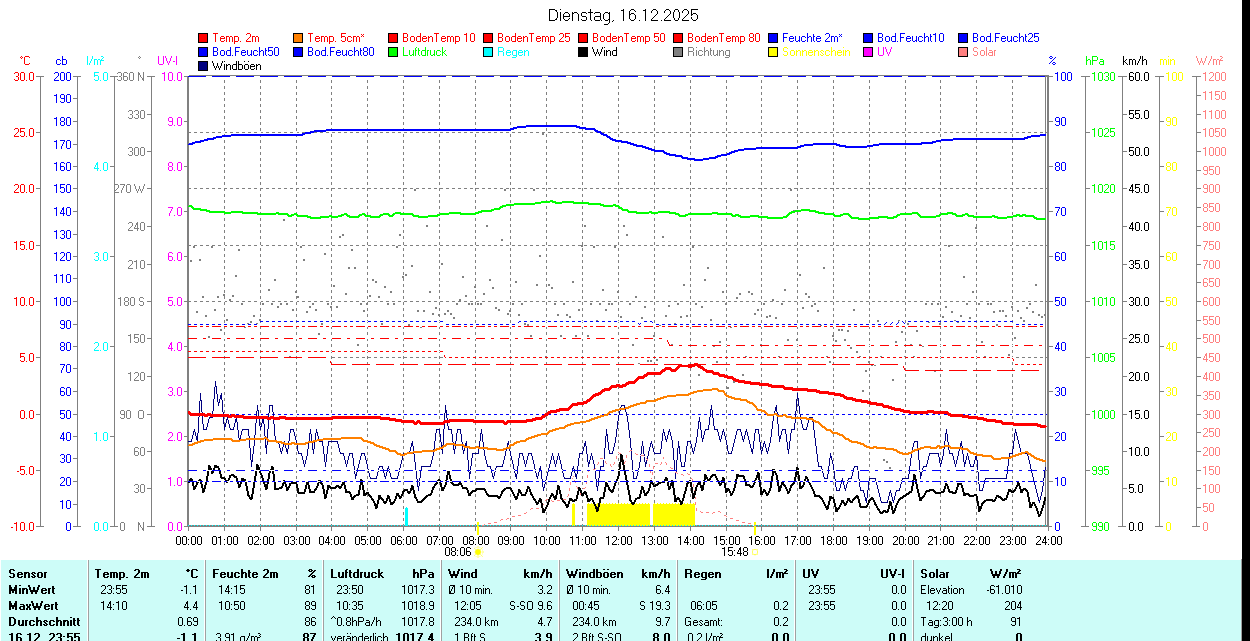Select the orange Temp. 5cm* legend swatch

[x=299, y=38]
